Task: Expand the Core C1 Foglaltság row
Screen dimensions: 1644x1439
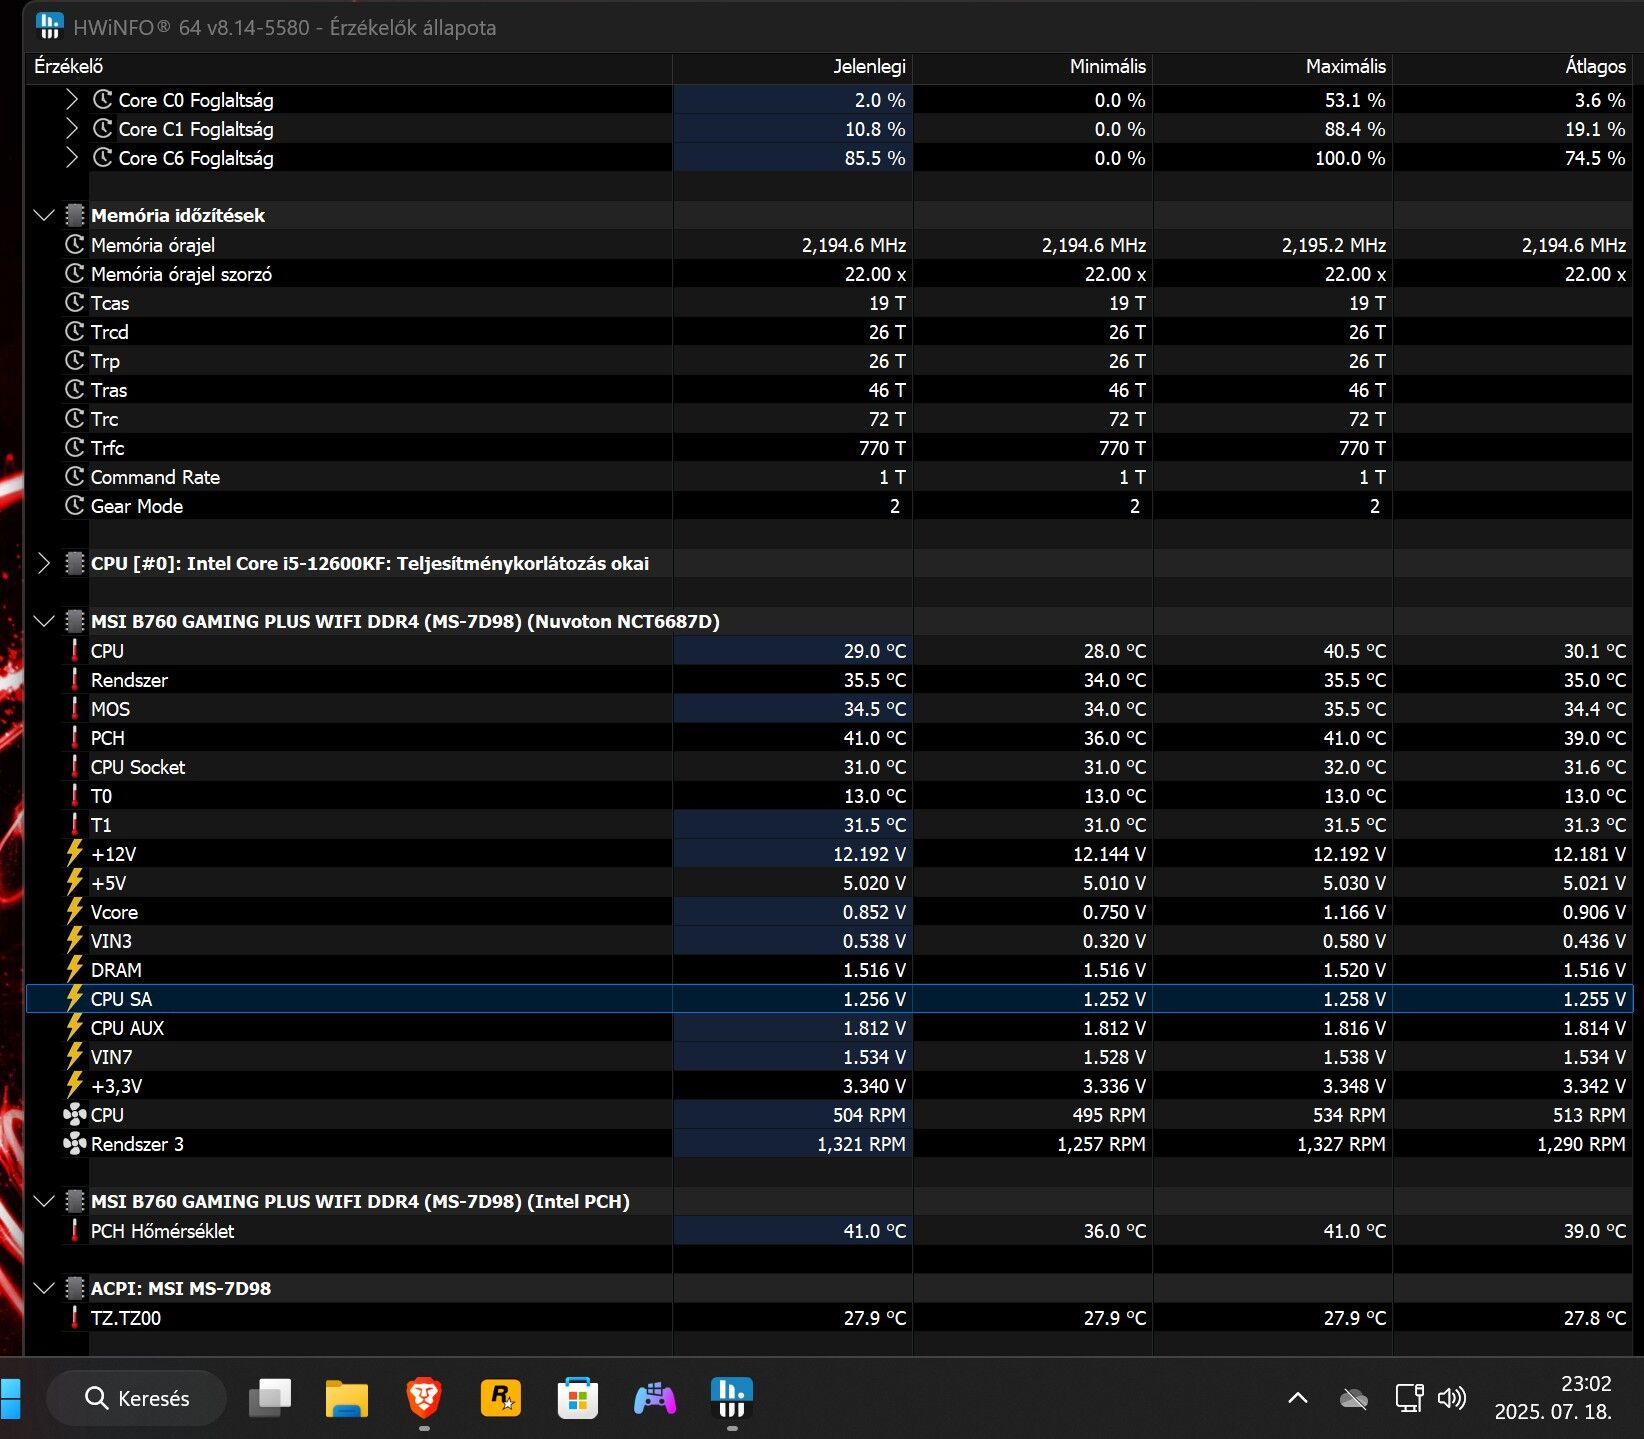Action: [x=71, y=129]
